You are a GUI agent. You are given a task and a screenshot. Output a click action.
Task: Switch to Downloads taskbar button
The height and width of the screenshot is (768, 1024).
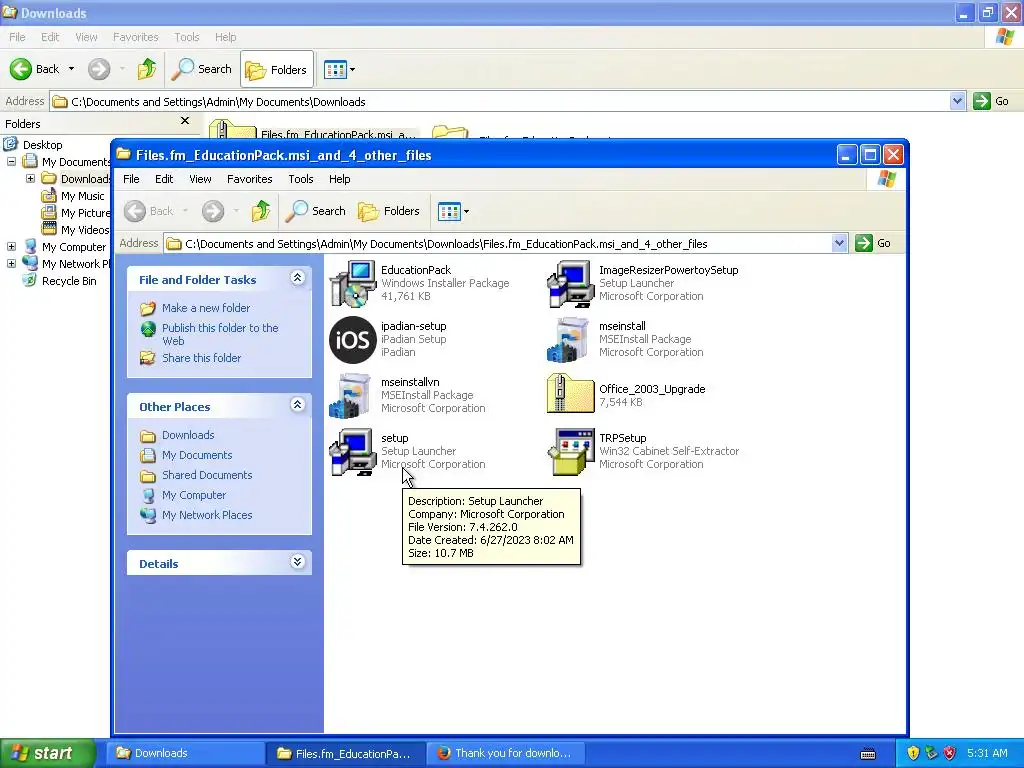(x=186, y=753)
